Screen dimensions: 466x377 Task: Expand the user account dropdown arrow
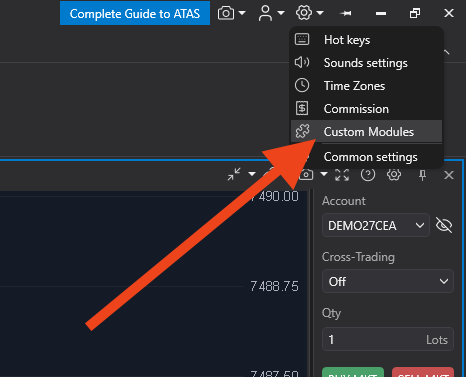pyautogui.click(x=281, y=13)
